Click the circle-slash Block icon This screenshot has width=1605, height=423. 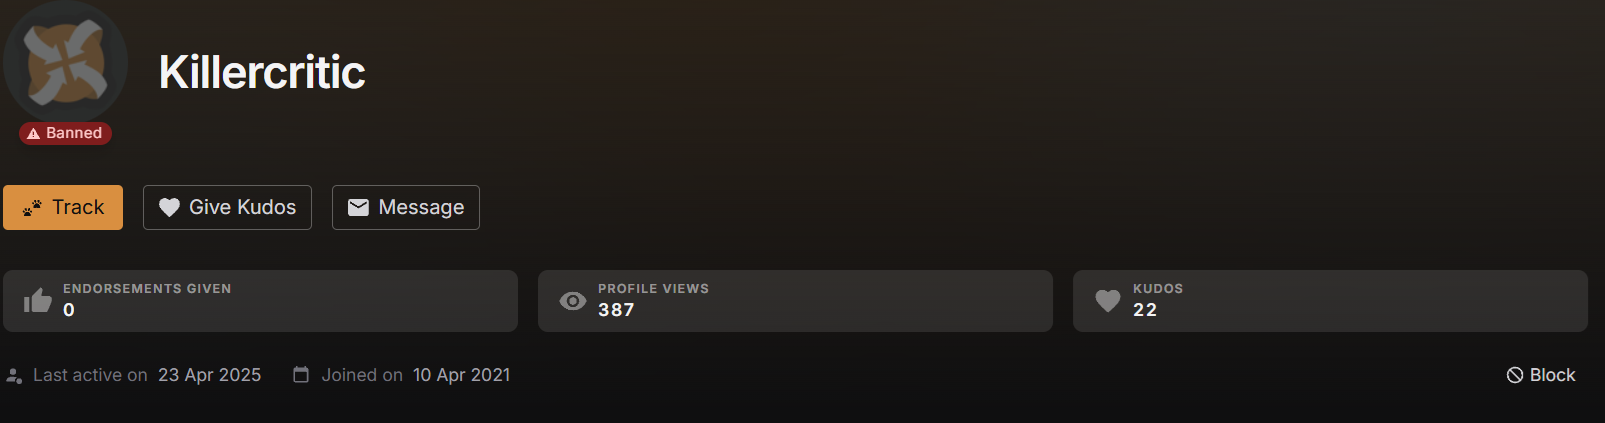pos(1515,375)
